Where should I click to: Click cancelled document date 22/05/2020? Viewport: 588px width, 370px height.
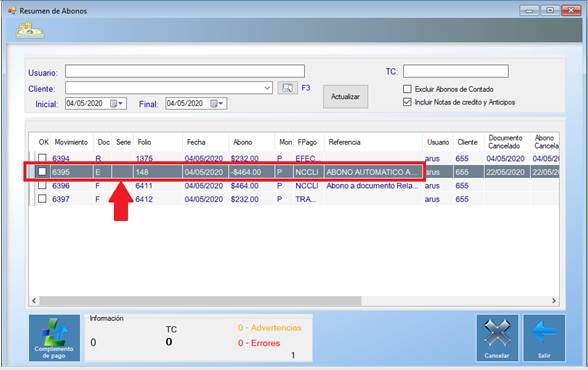click(505, 172)
